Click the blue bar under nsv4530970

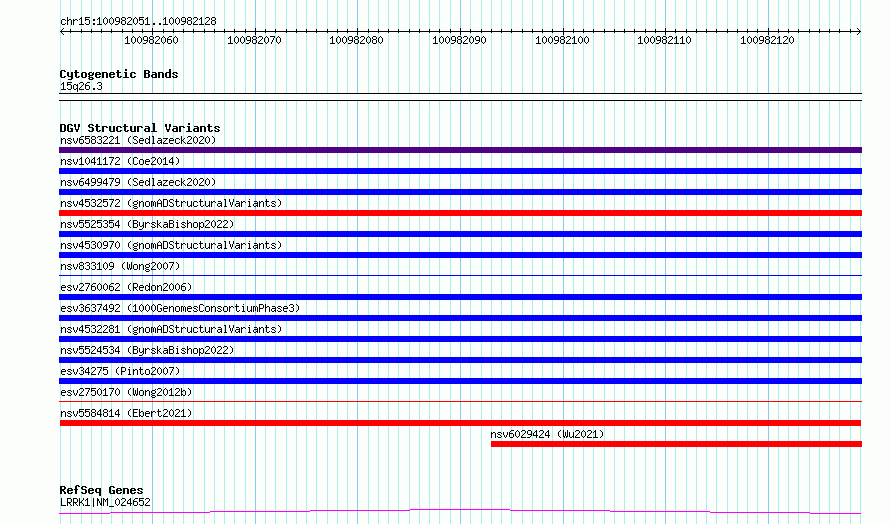(460, 255)
